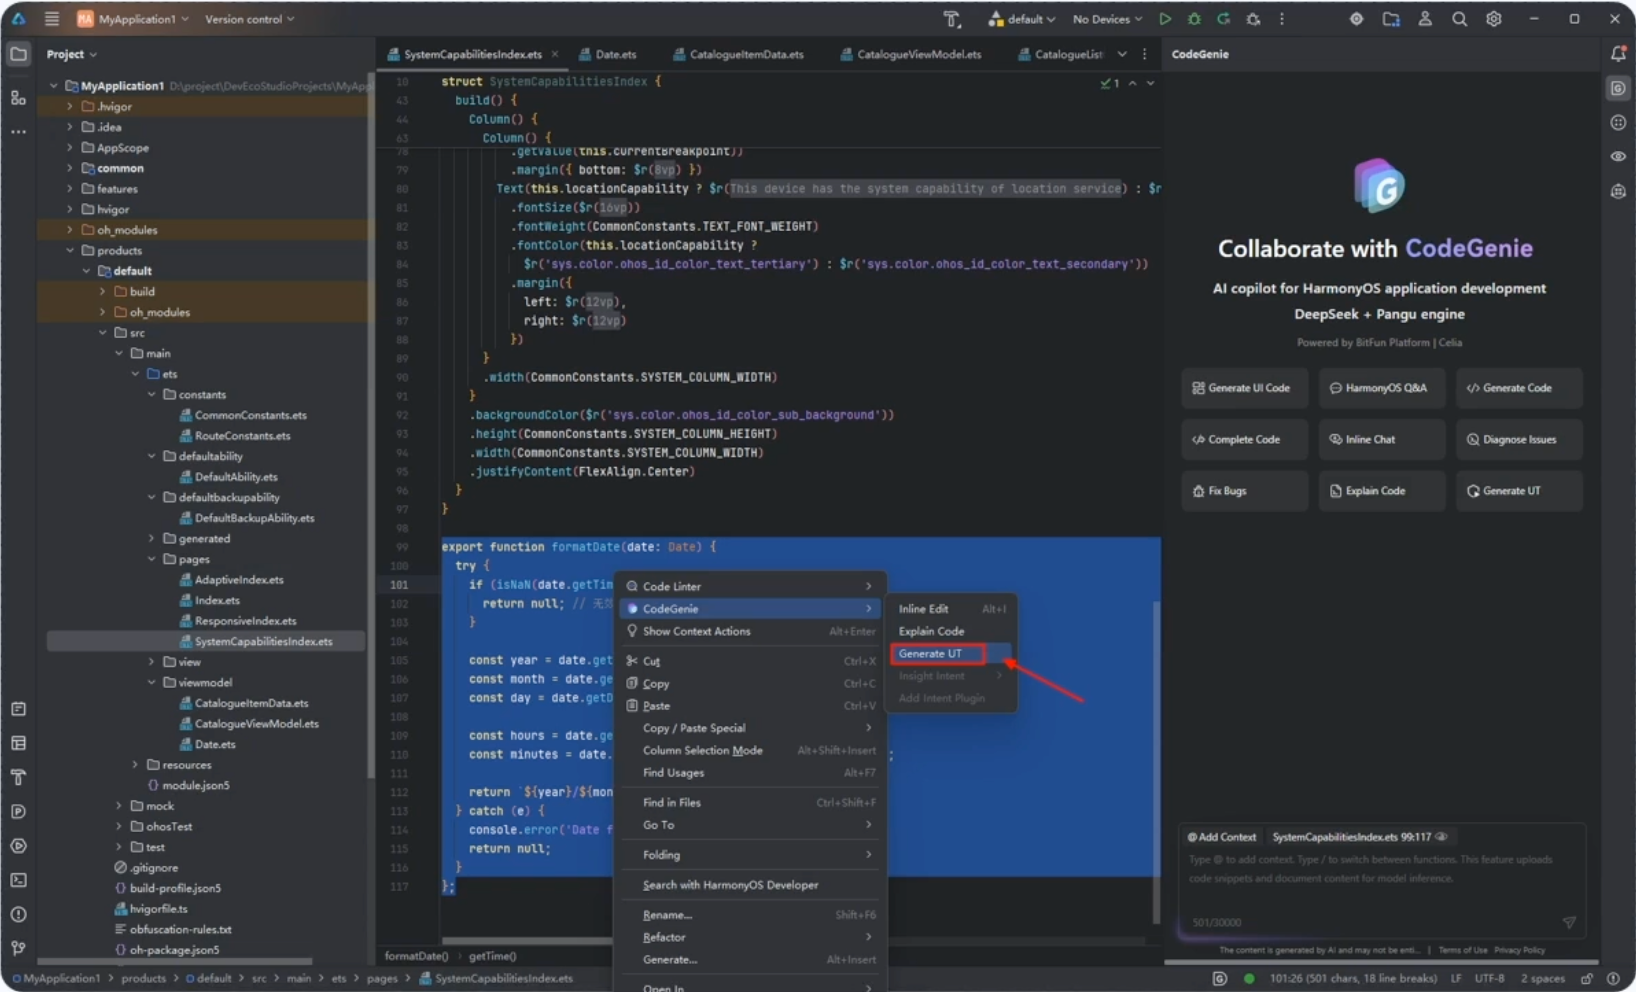Go to the next highlighted problem arrow in the editor
Screen dimensions: 1636x992
tap(1151, 83)
